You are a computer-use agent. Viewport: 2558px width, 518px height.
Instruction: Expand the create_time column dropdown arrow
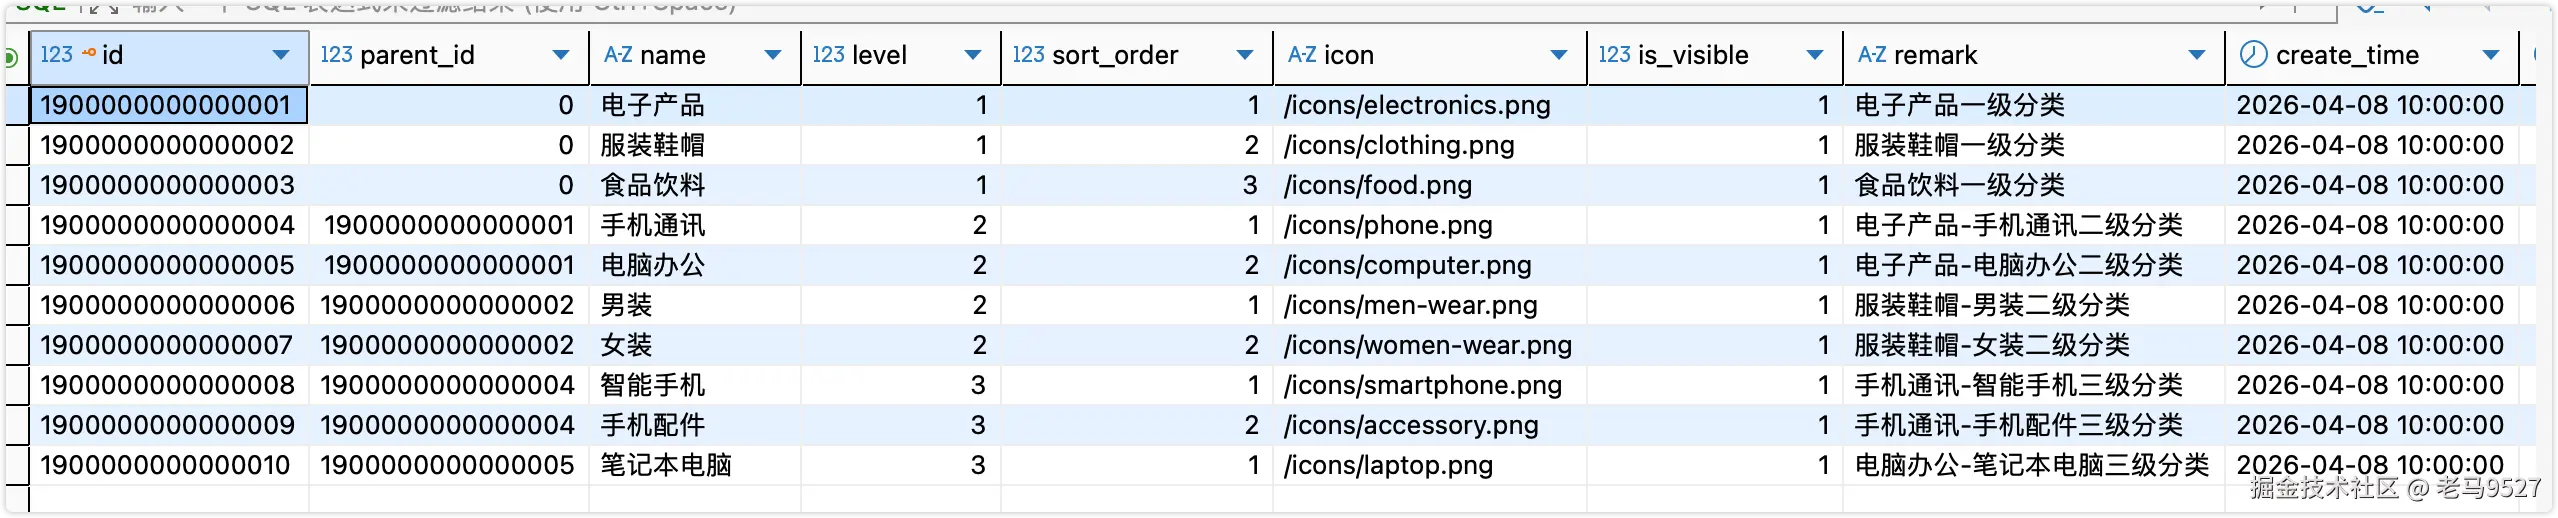coord(2491,55)
